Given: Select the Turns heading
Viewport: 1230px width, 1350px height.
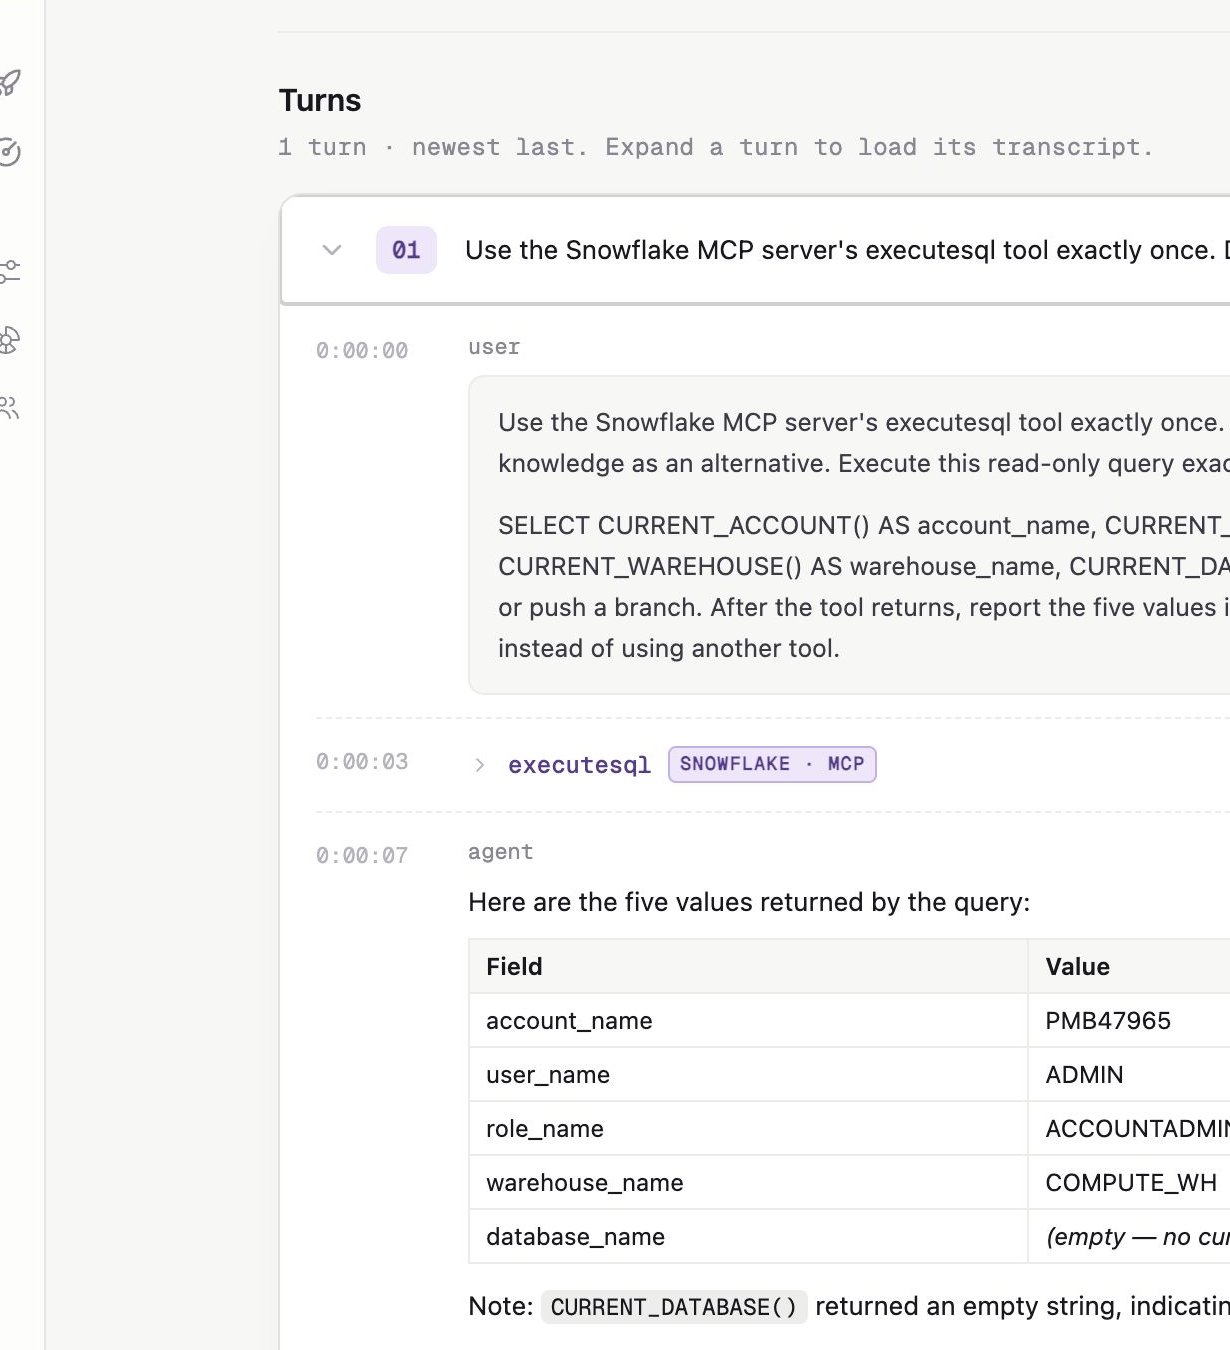Looking at the screenshot, I should pyautogui.click(x=320, y=100).
